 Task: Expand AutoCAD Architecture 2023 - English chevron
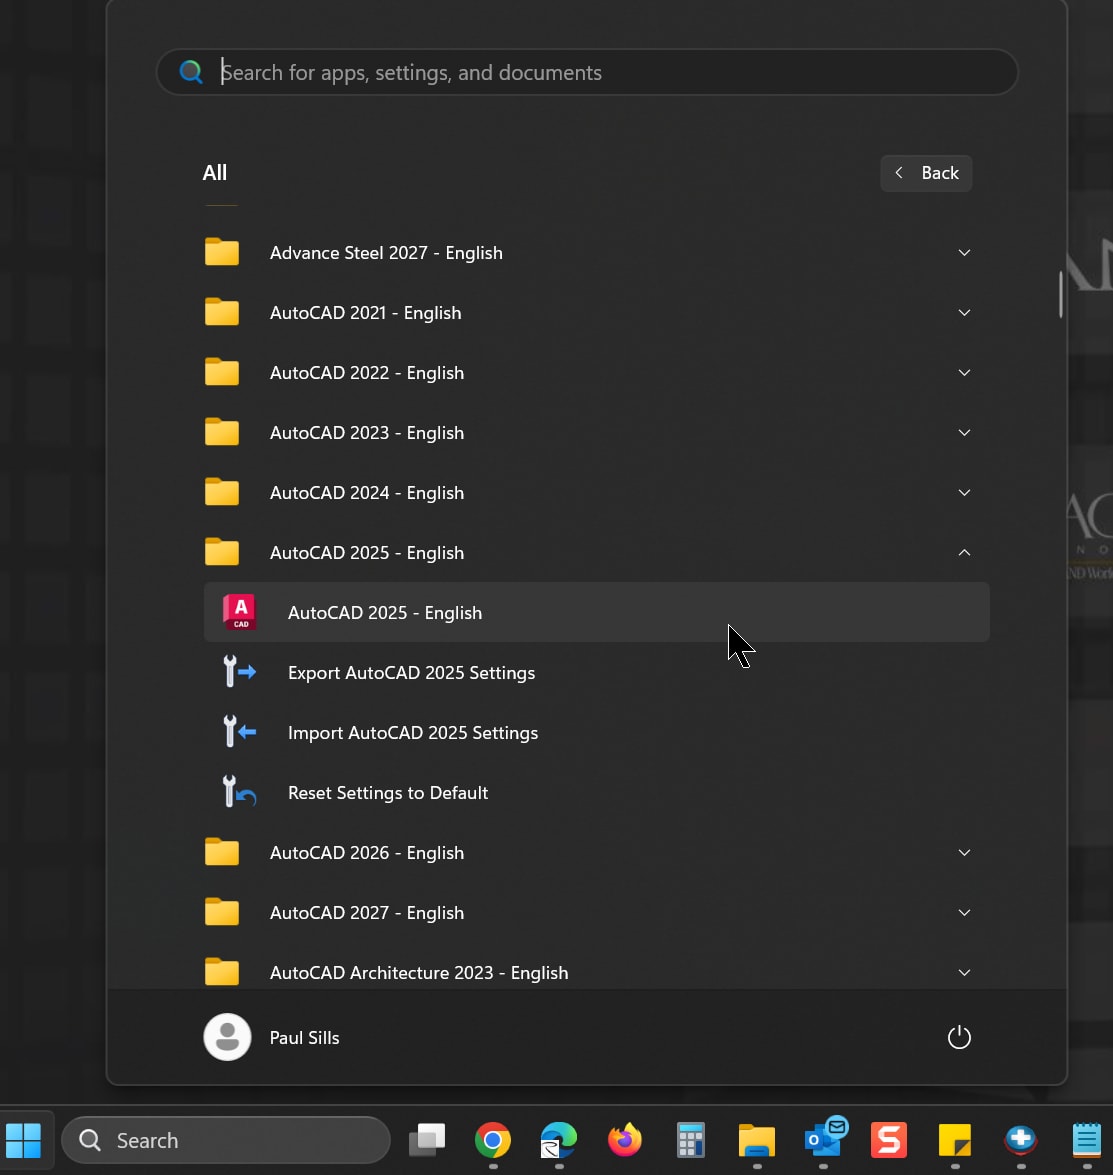click(x=965, y=973)
